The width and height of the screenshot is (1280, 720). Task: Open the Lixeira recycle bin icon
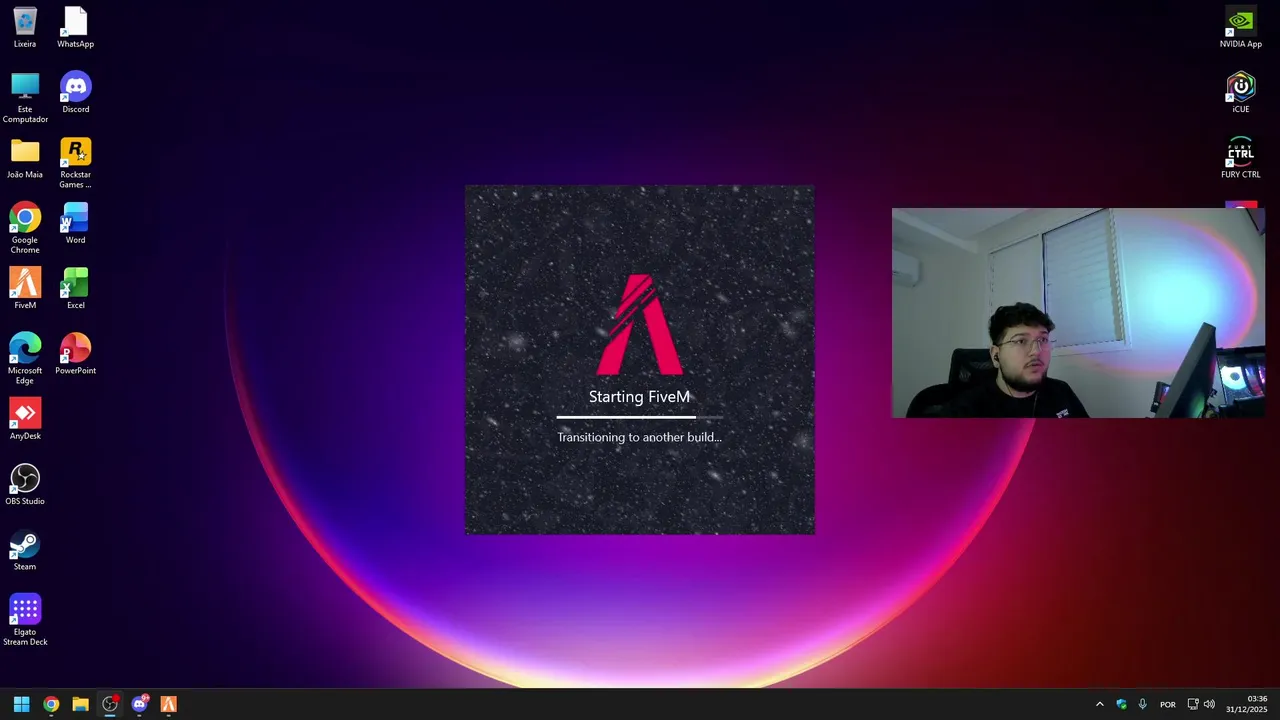25,28
